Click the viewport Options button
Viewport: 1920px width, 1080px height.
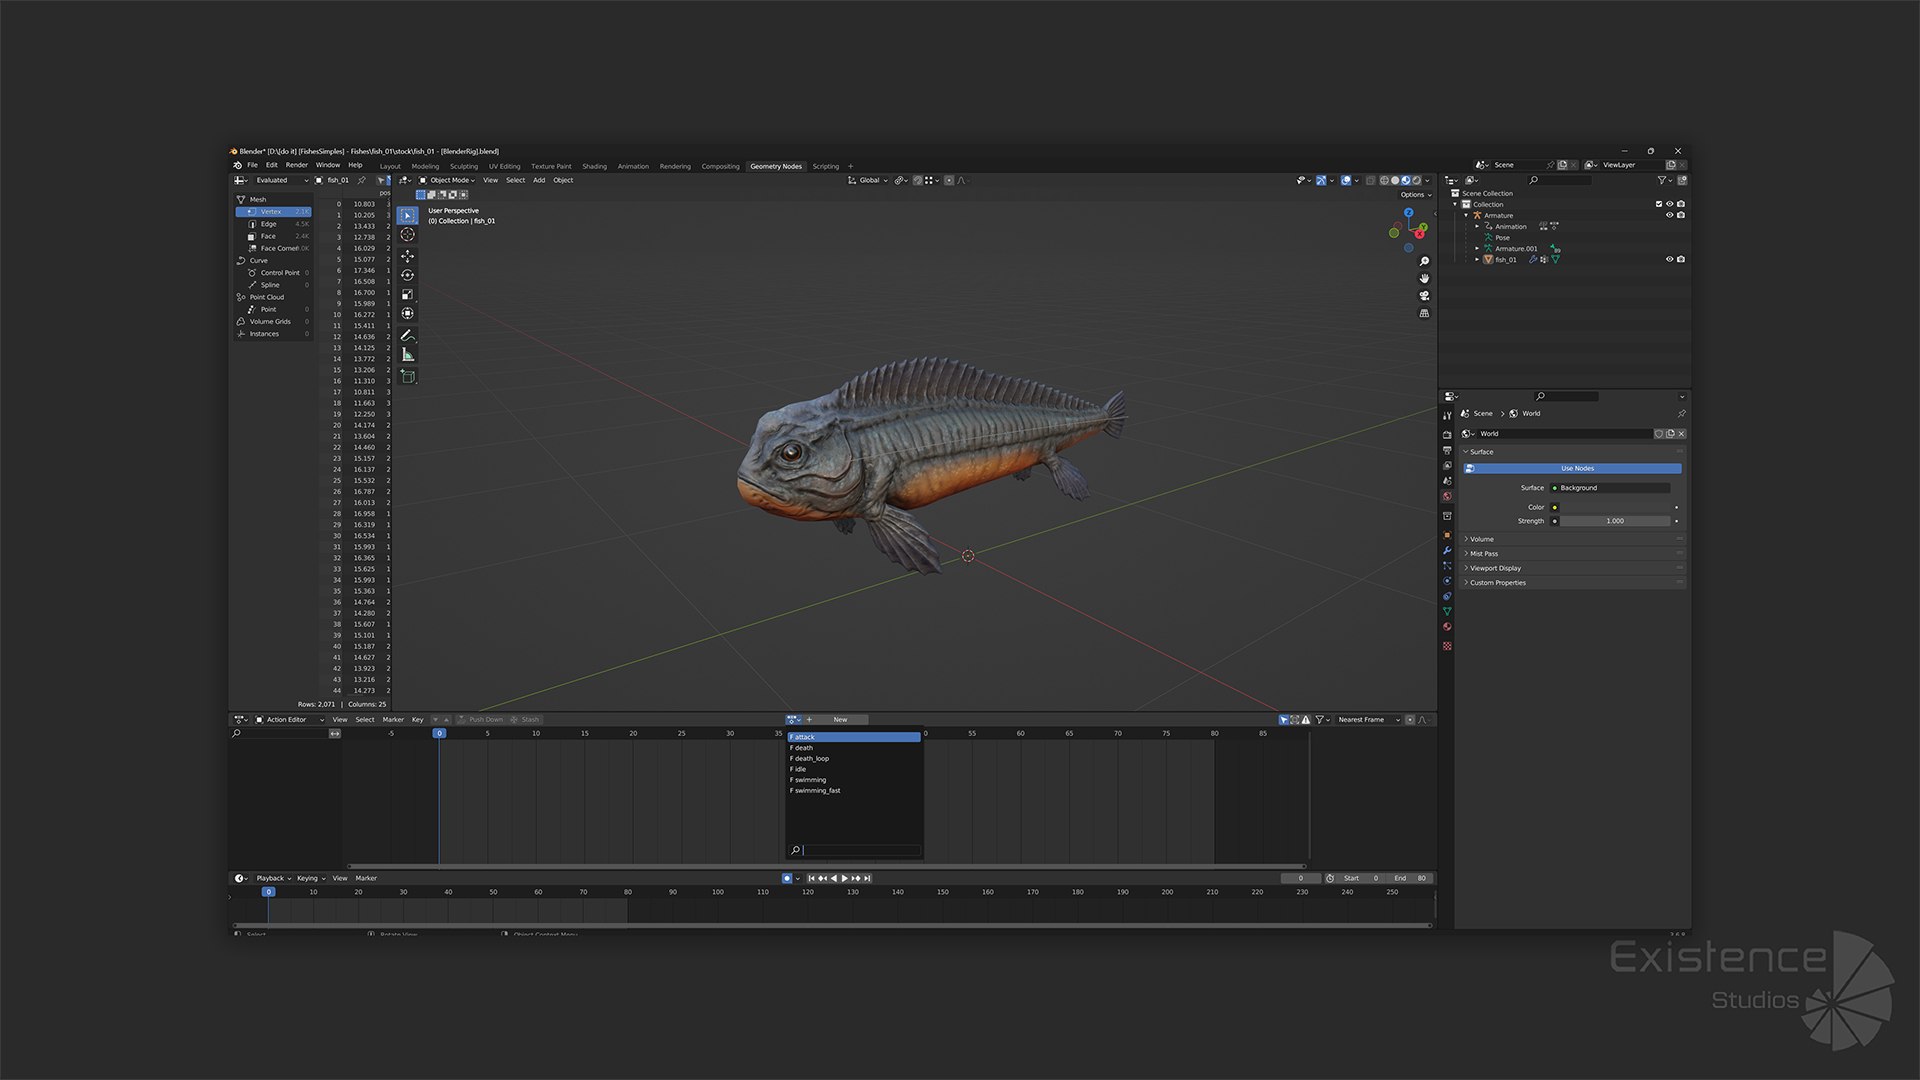(x=1415, y=195)
